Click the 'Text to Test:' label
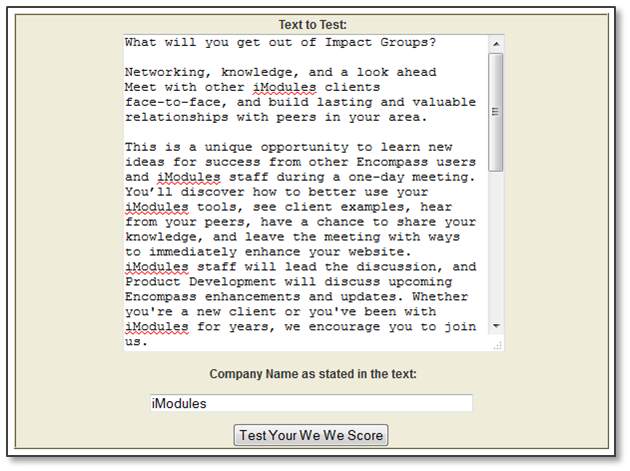Screen dimensions: 630x471 pyautogui.click(x=313, y=25)
